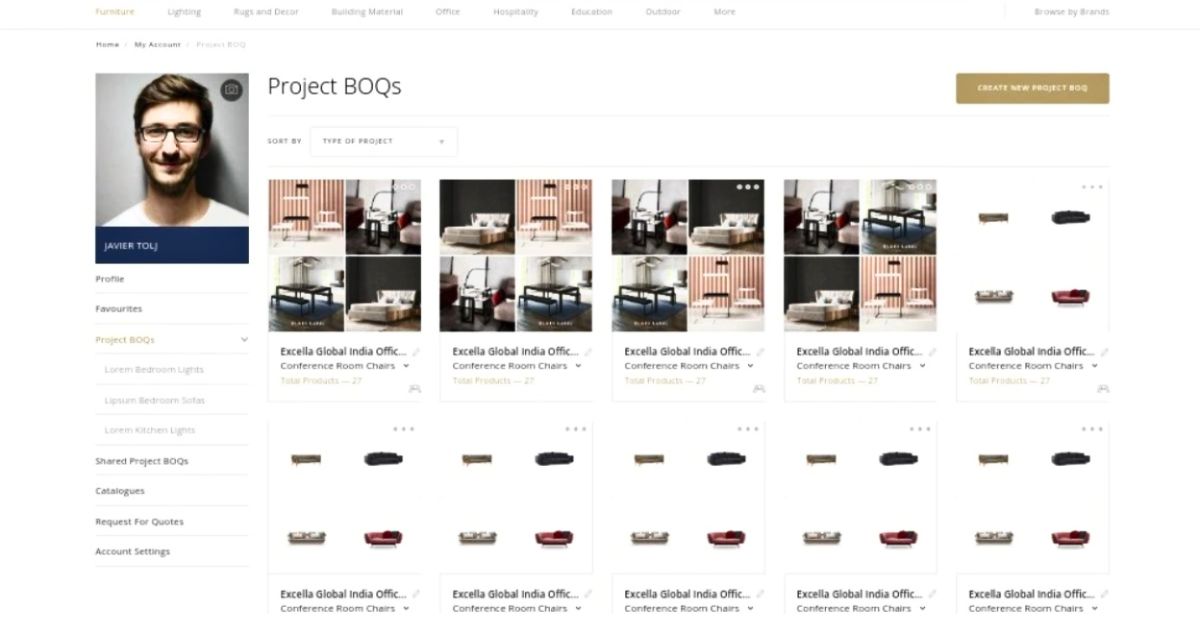The width and height of the screenshot is (1200, 628).
Task: Click Javier Tolj profile photo
Action: pyautogui.click(x=172, y=150)
